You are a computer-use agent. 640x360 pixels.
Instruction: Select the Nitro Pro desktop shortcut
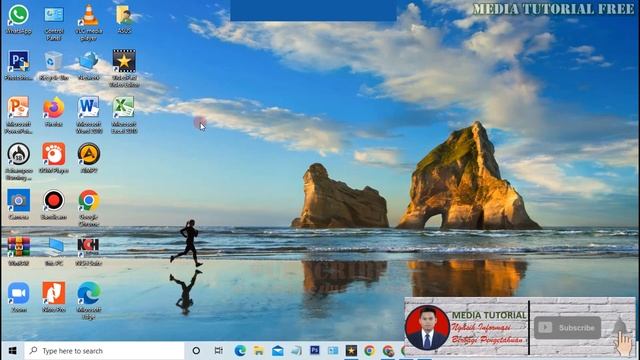53,298
